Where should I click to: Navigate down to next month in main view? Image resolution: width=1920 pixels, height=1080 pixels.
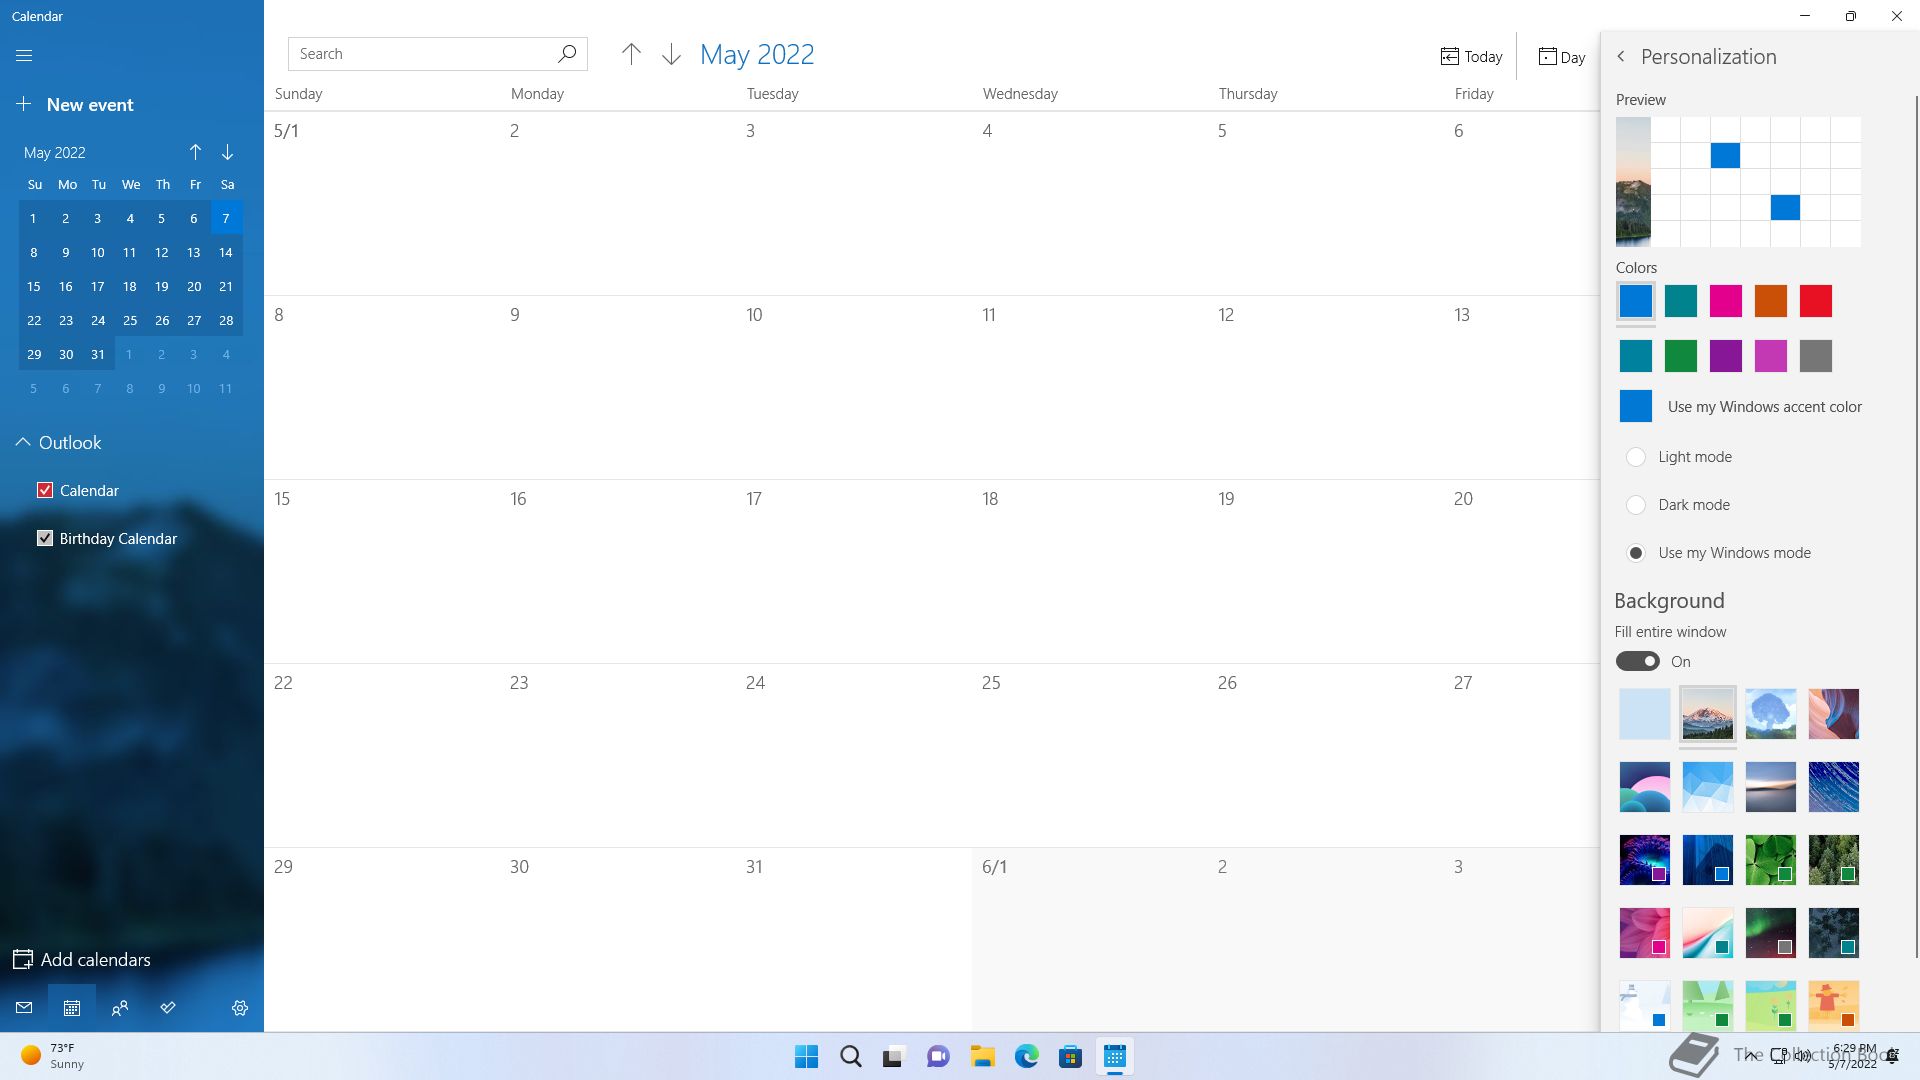(671, 54)
